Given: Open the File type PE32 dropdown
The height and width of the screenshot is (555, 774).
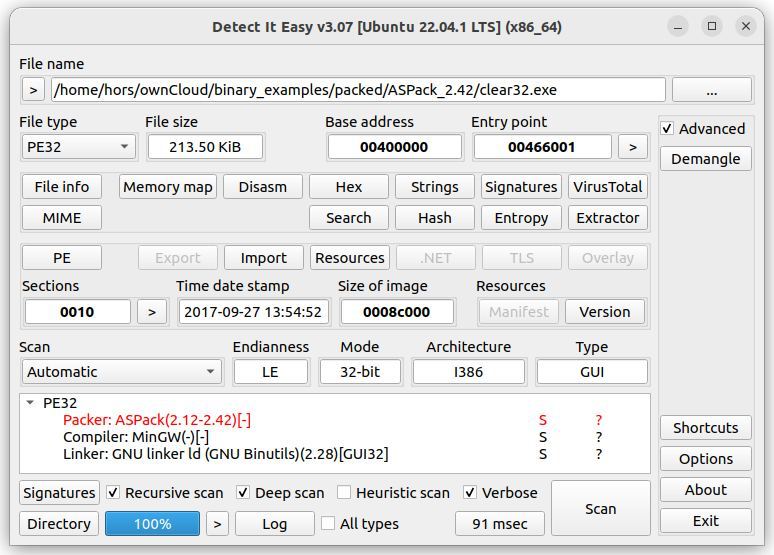Looking at the screenshot, I should 78,147.
